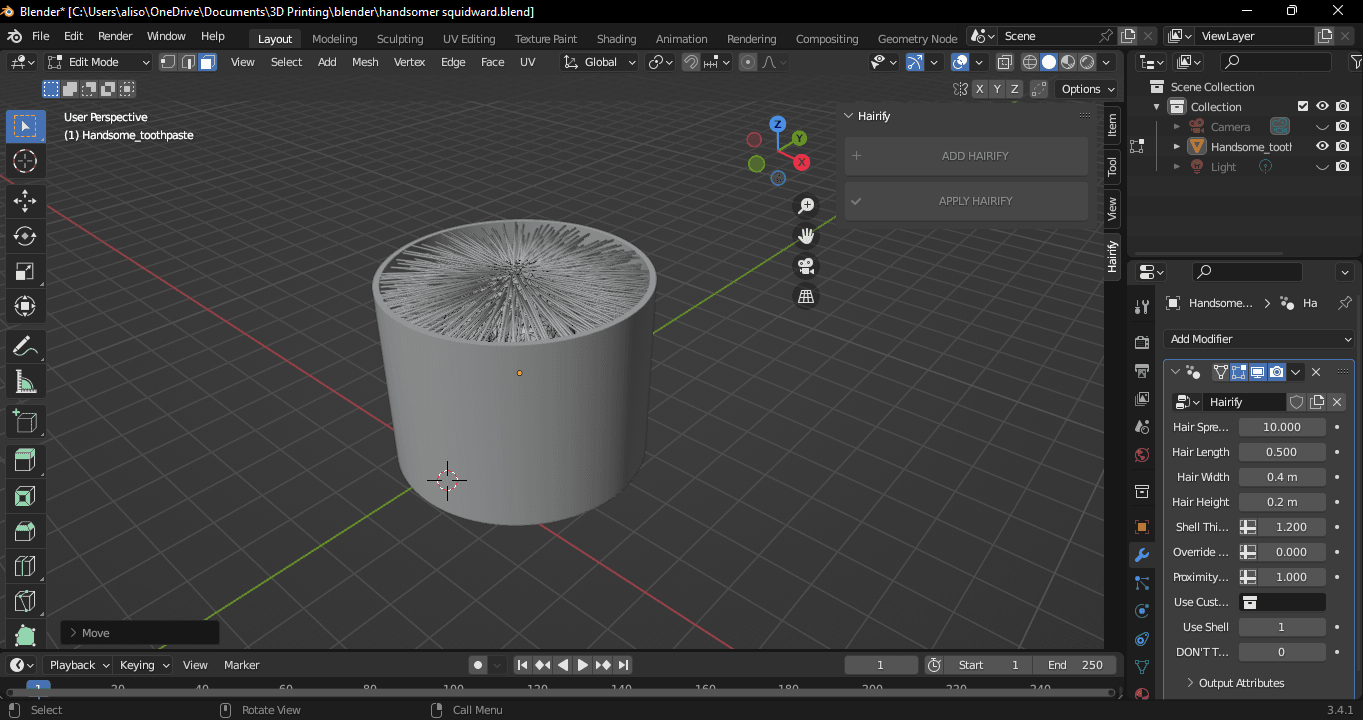Open the World properties tab
The width and height of the screenshot is (1363, 720).
click(1142, 455)
